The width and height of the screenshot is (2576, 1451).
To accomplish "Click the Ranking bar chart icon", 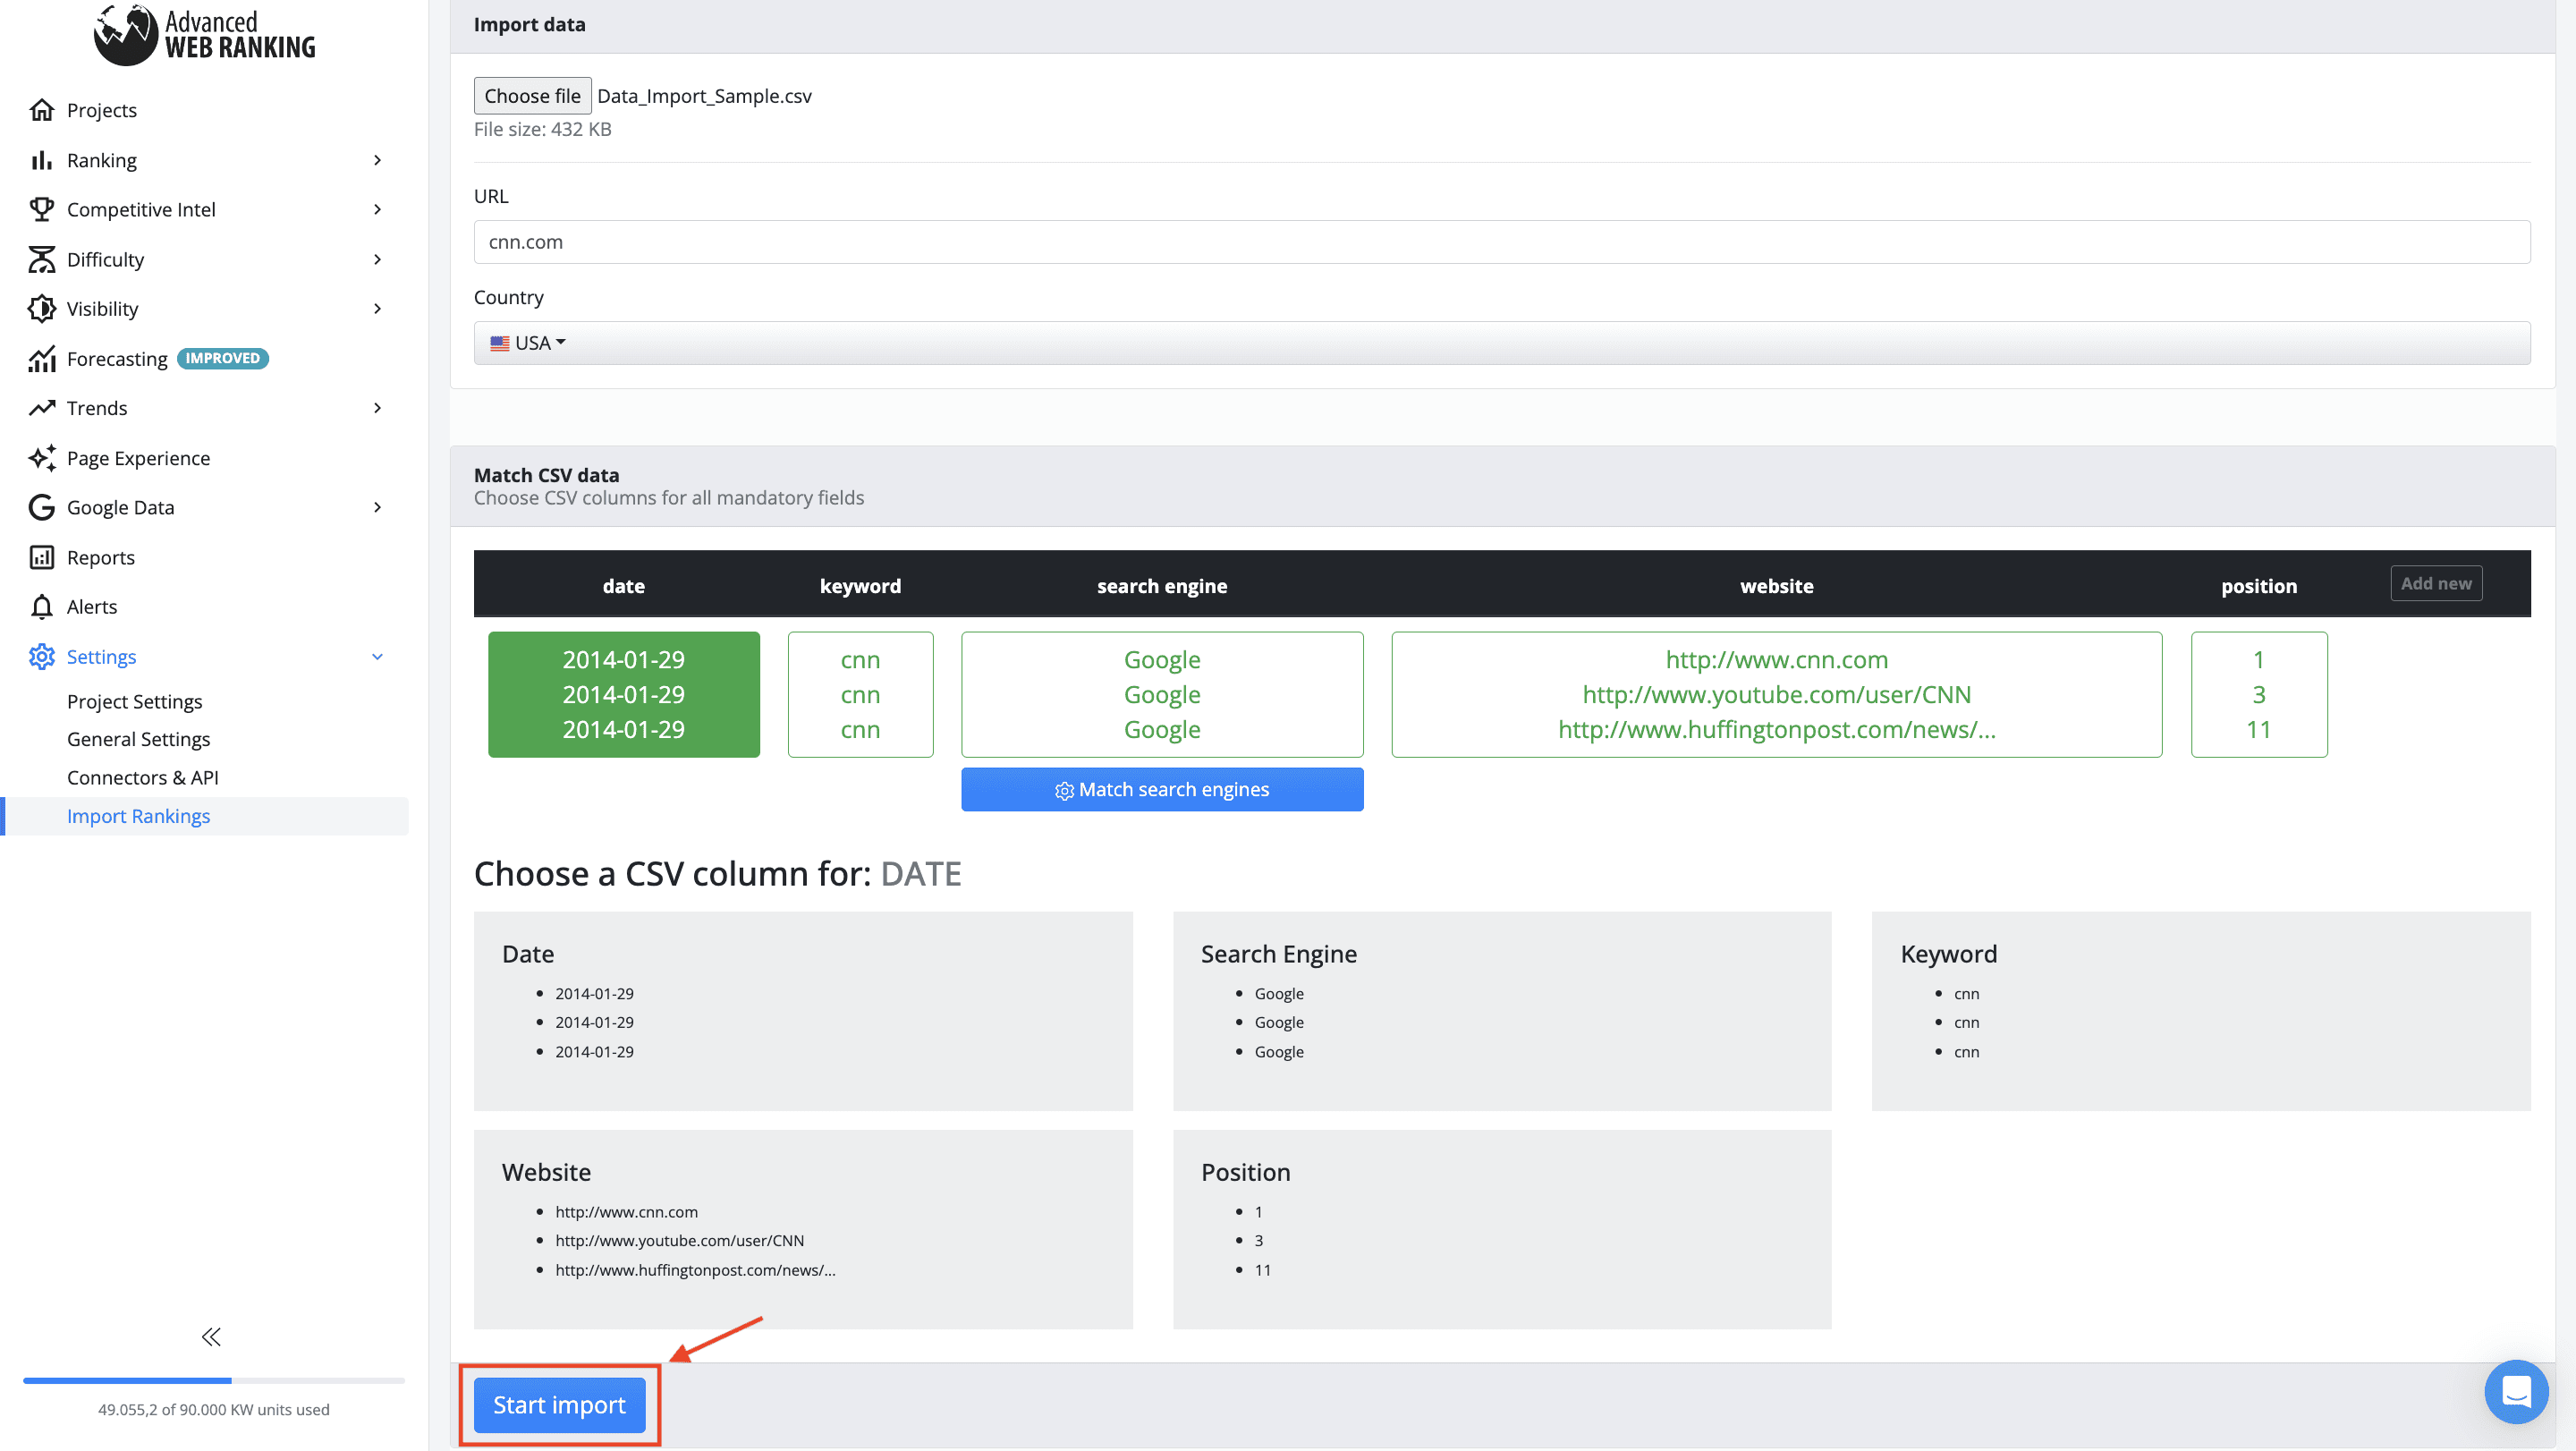I will point(41,160).
